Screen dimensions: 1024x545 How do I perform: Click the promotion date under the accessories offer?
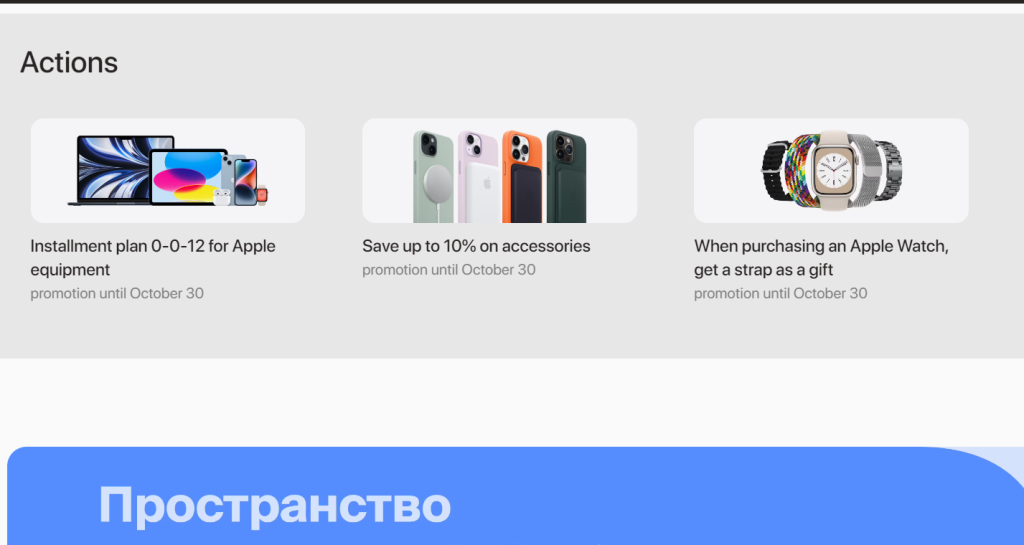449,270
